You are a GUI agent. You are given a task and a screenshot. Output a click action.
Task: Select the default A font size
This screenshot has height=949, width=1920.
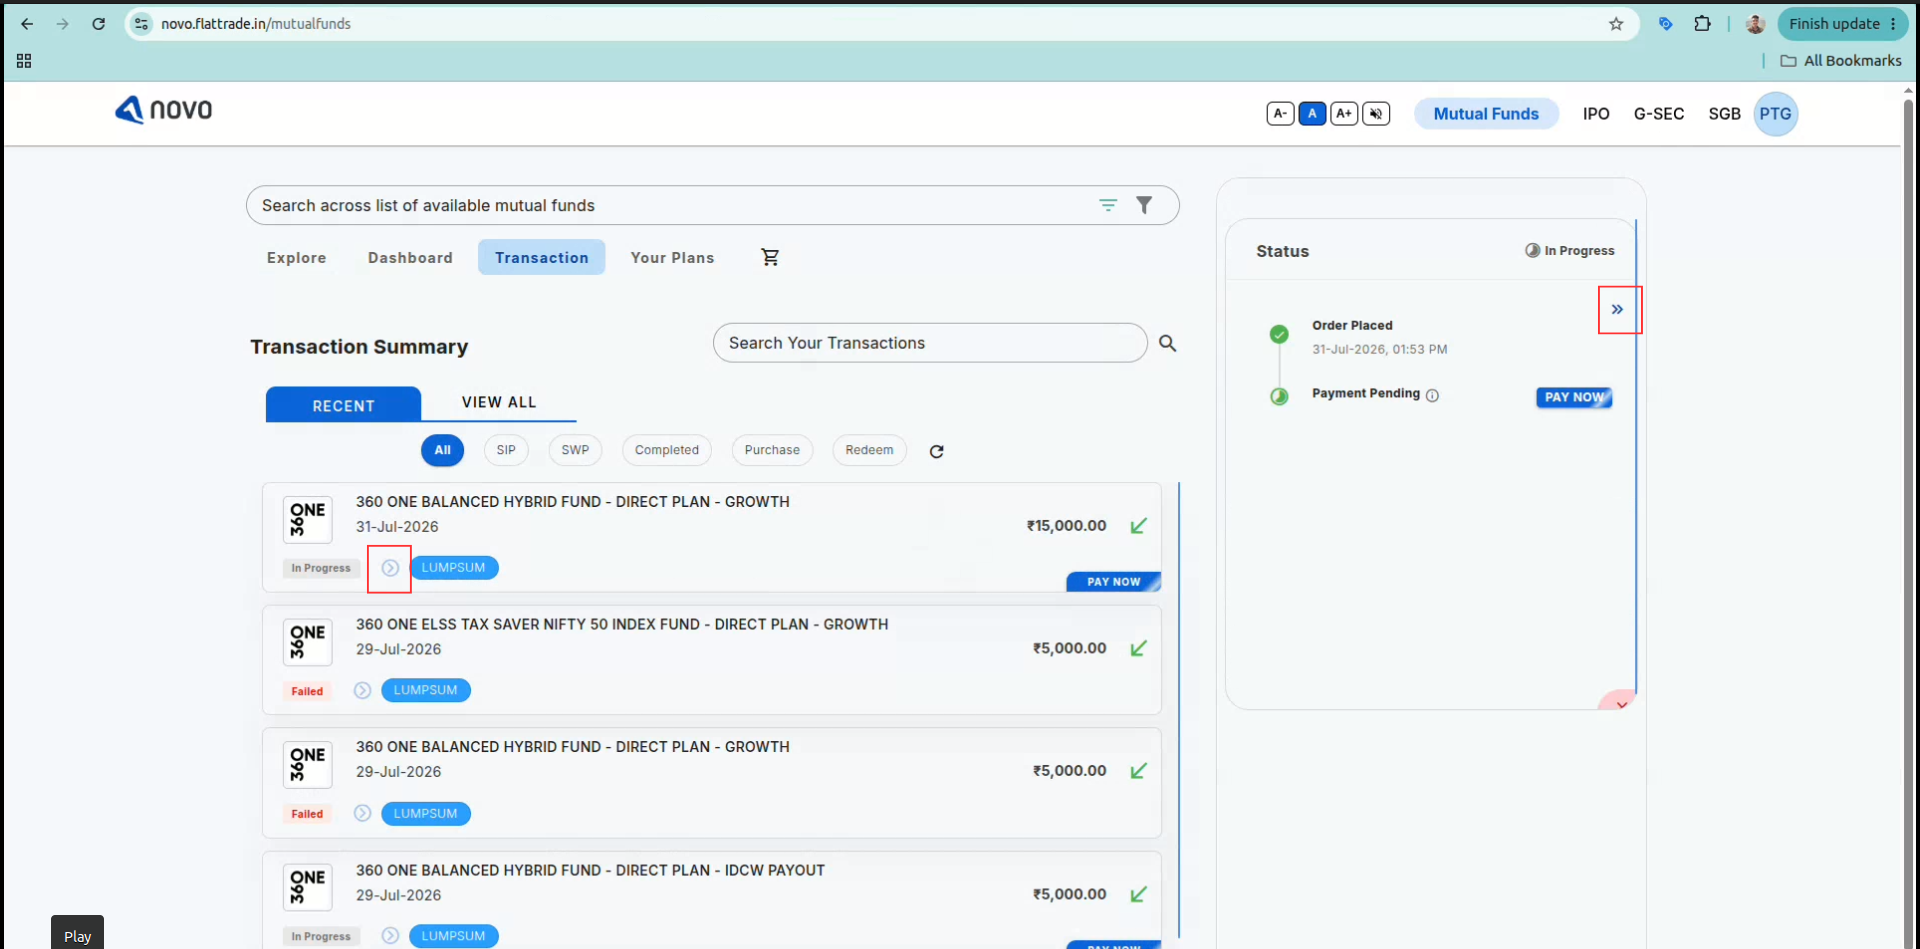[1312, 114]
